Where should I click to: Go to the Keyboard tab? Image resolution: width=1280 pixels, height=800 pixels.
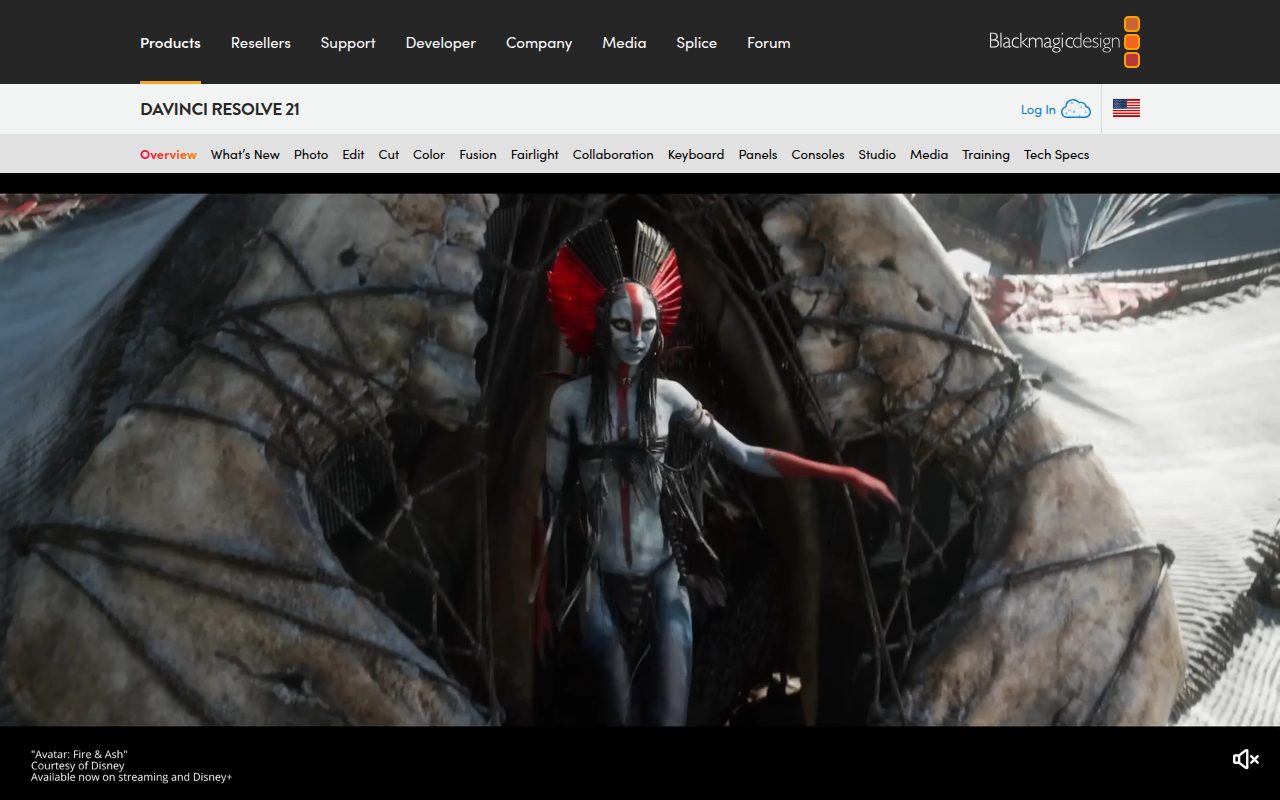pyautogui.click(x=696, y=155)
